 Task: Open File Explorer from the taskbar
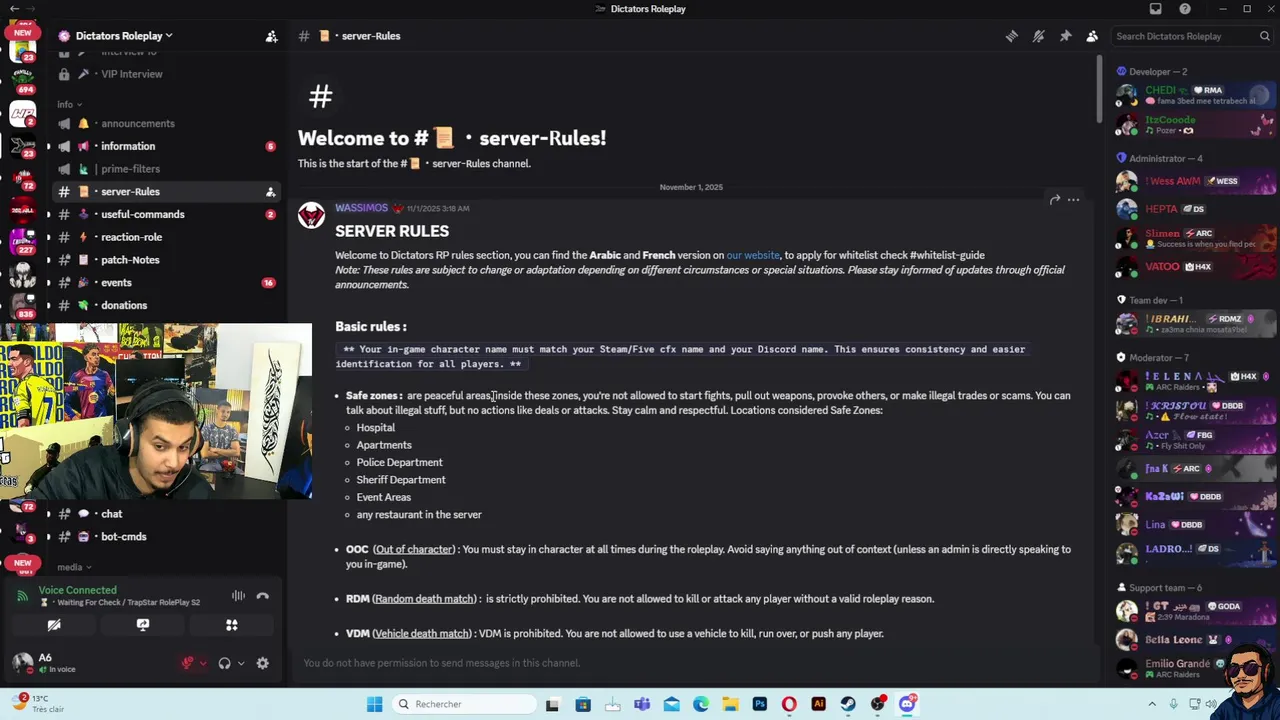[x=730, y=704]
